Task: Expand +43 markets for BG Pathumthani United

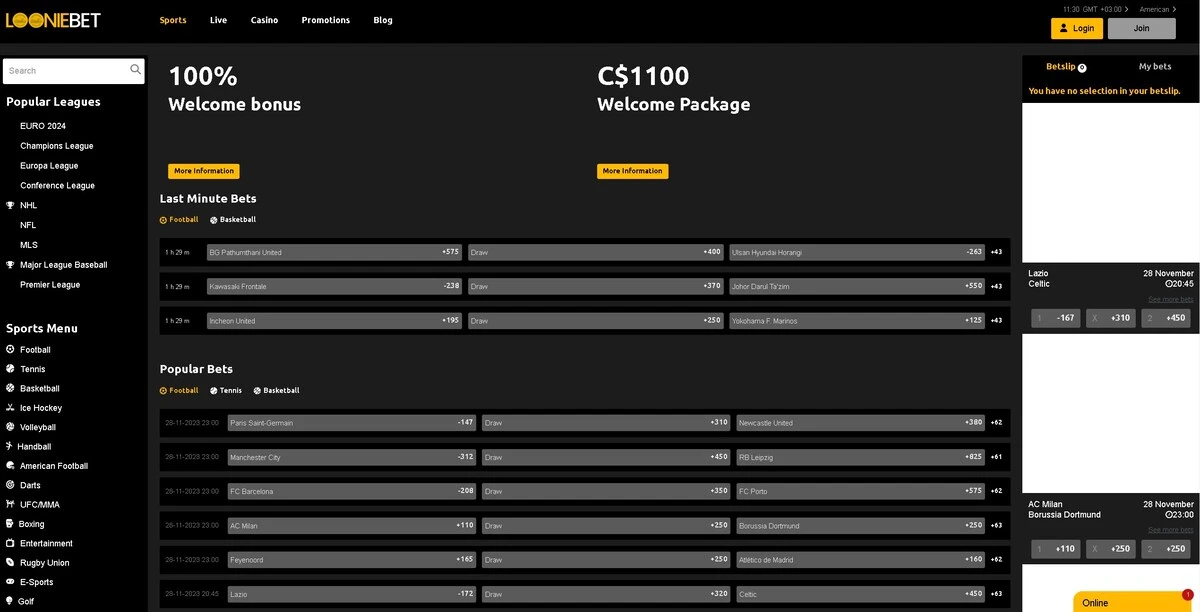Action: click(x=996, y=252)
